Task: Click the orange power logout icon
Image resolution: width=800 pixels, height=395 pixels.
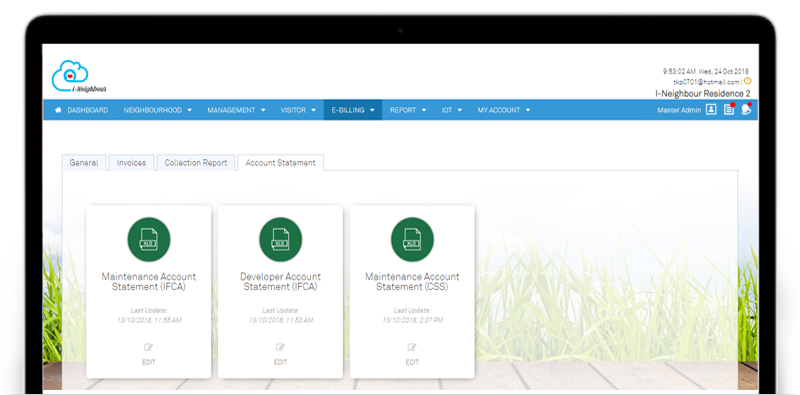Action: point(747,81)
